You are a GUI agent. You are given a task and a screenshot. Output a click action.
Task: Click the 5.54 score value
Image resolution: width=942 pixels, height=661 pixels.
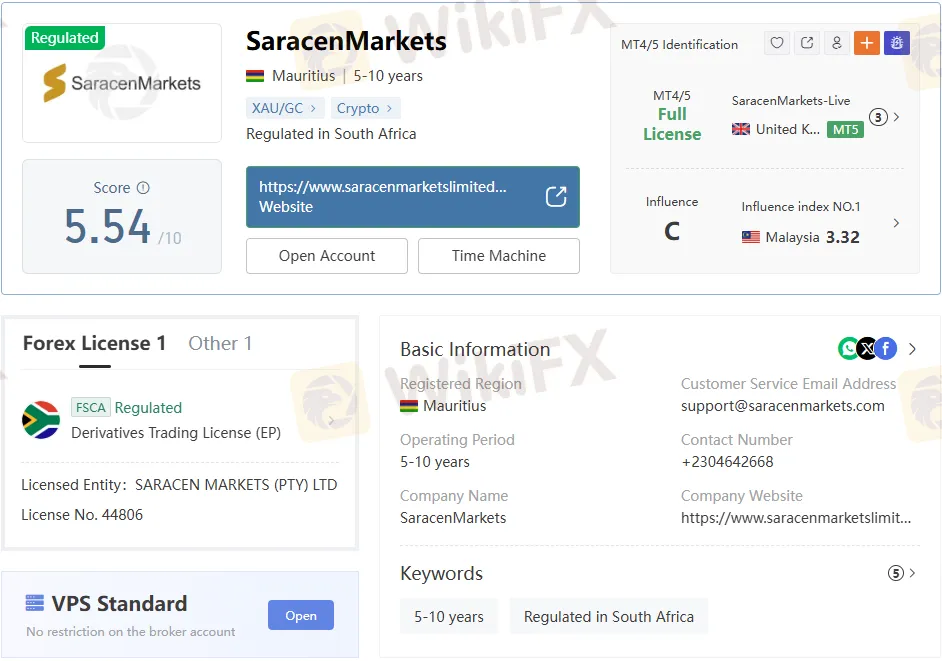(108, 227)
